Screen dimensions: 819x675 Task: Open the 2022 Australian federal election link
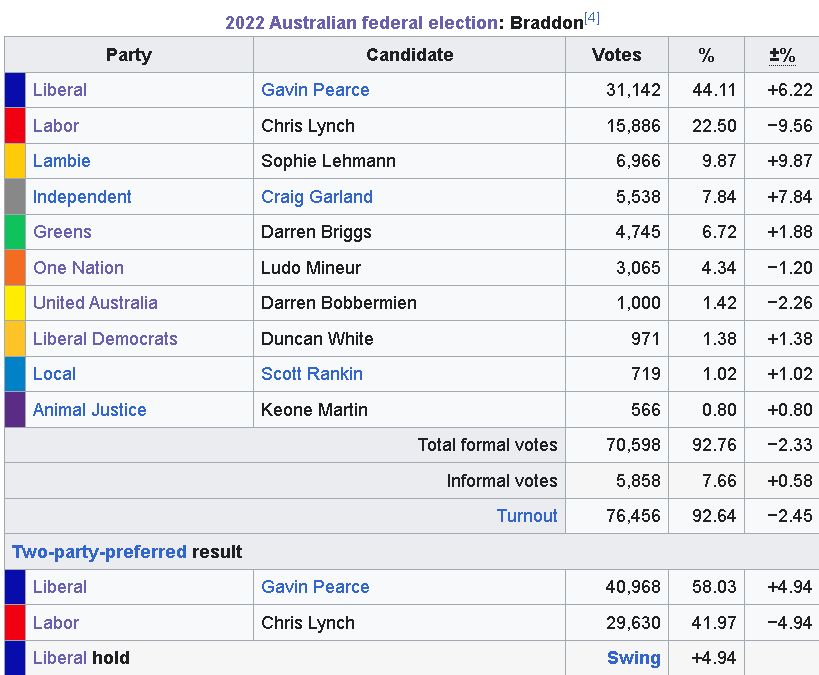(361, 22)
